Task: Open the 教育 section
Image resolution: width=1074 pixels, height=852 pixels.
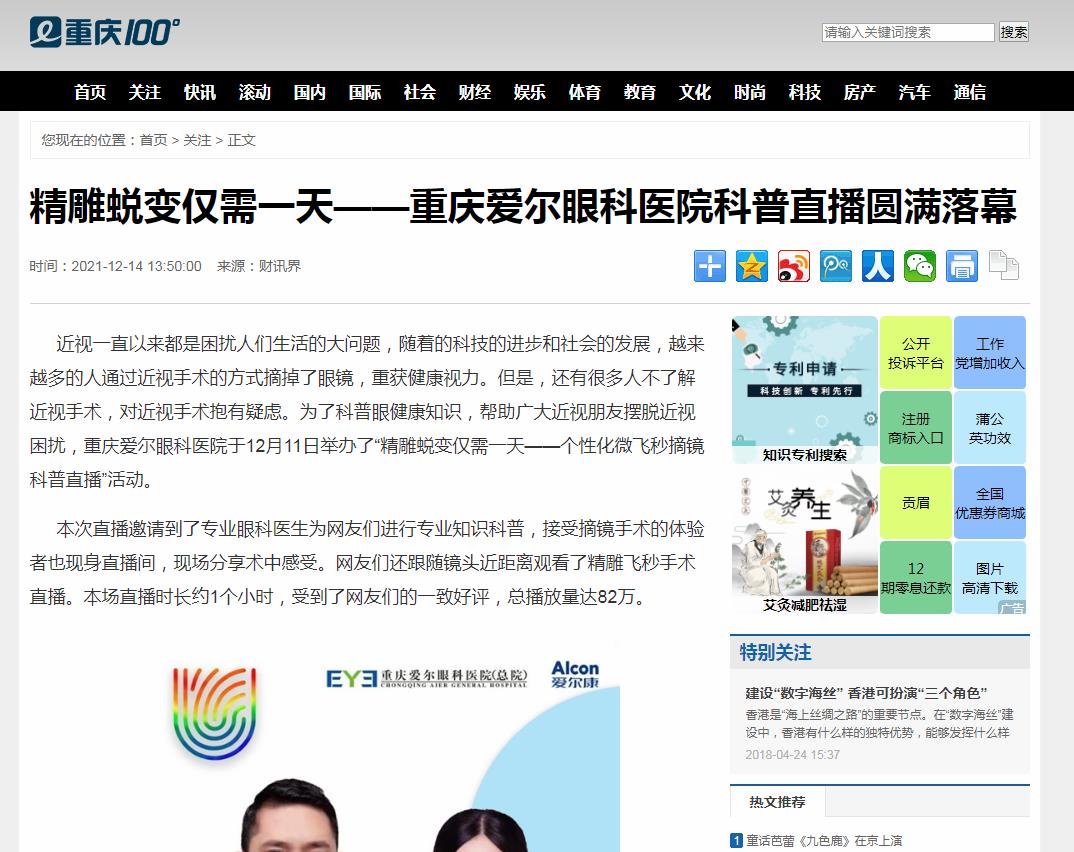Action: (x=640, y=92)
